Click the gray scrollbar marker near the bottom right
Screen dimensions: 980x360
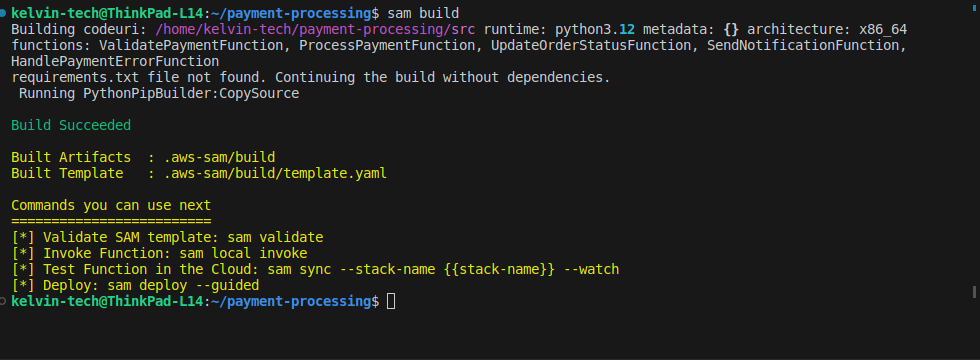974,292
